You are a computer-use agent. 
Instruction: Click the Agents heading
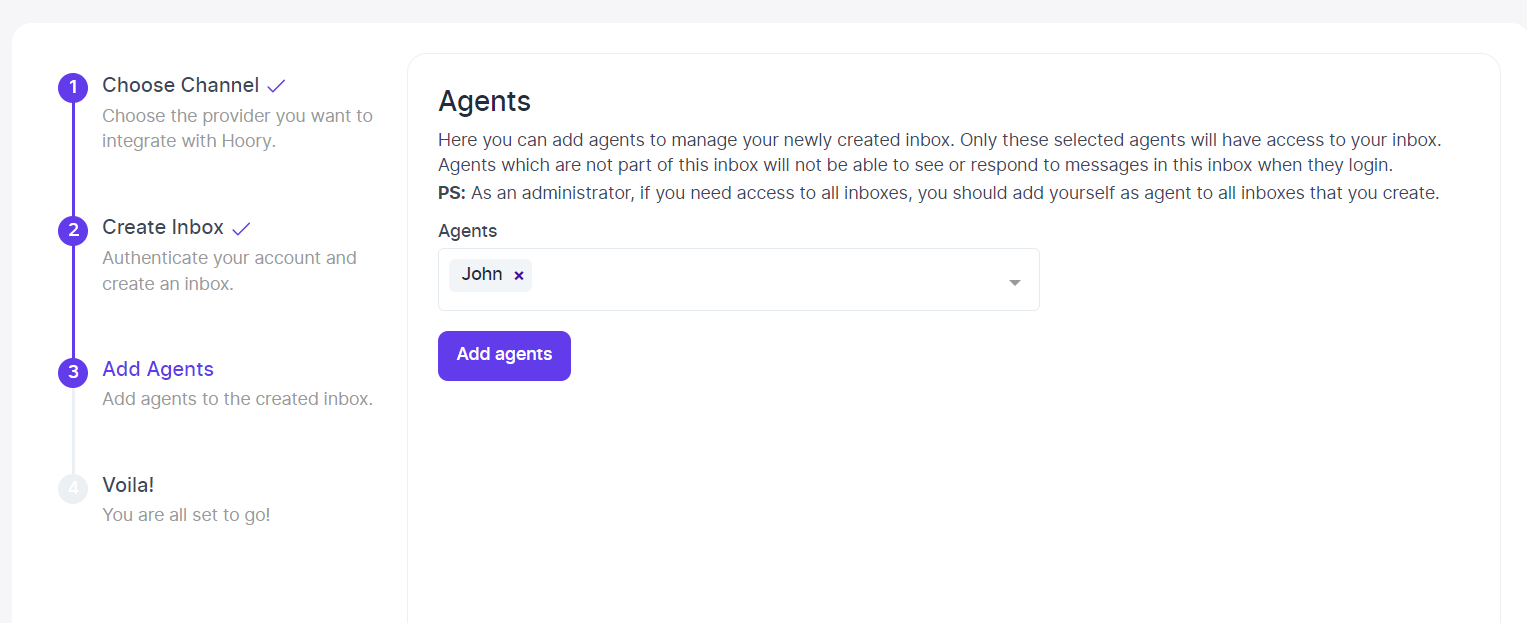pyautogui.click(x=484, y=101)
